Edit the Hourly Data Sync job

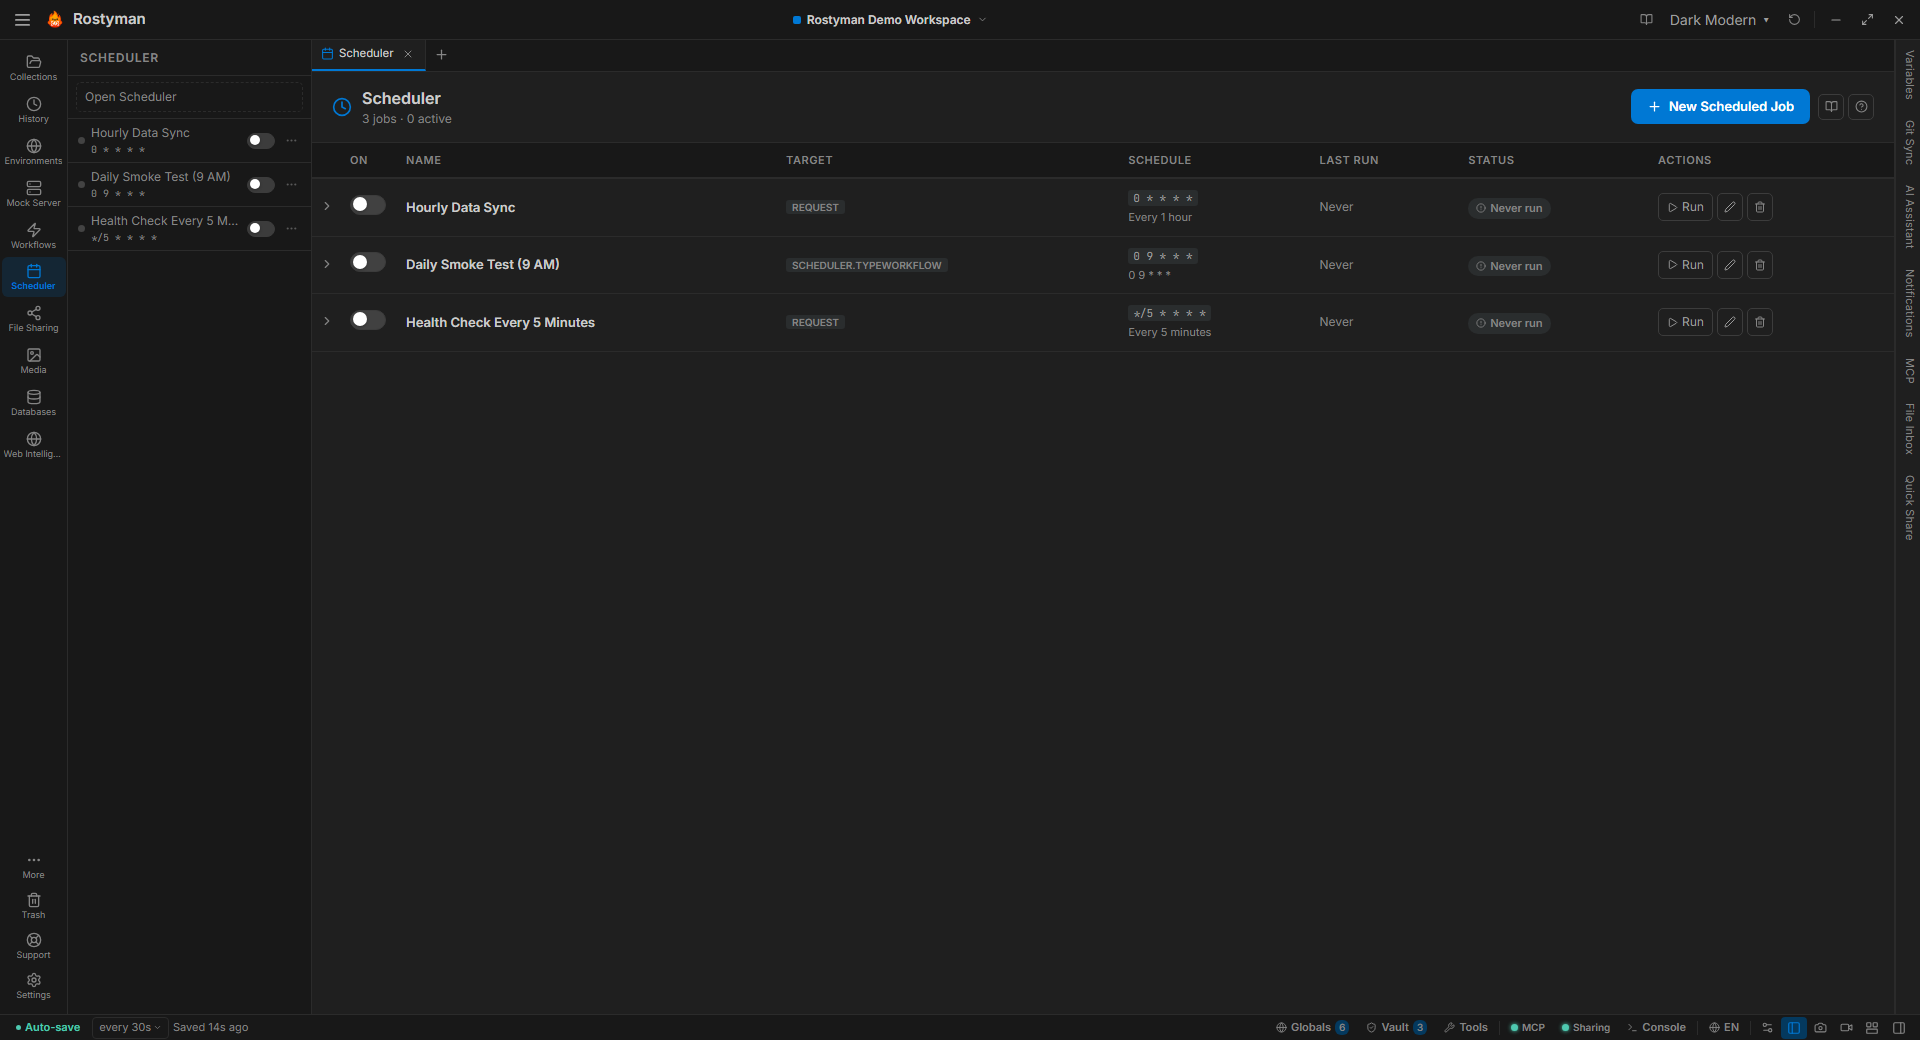(1729, 207)
